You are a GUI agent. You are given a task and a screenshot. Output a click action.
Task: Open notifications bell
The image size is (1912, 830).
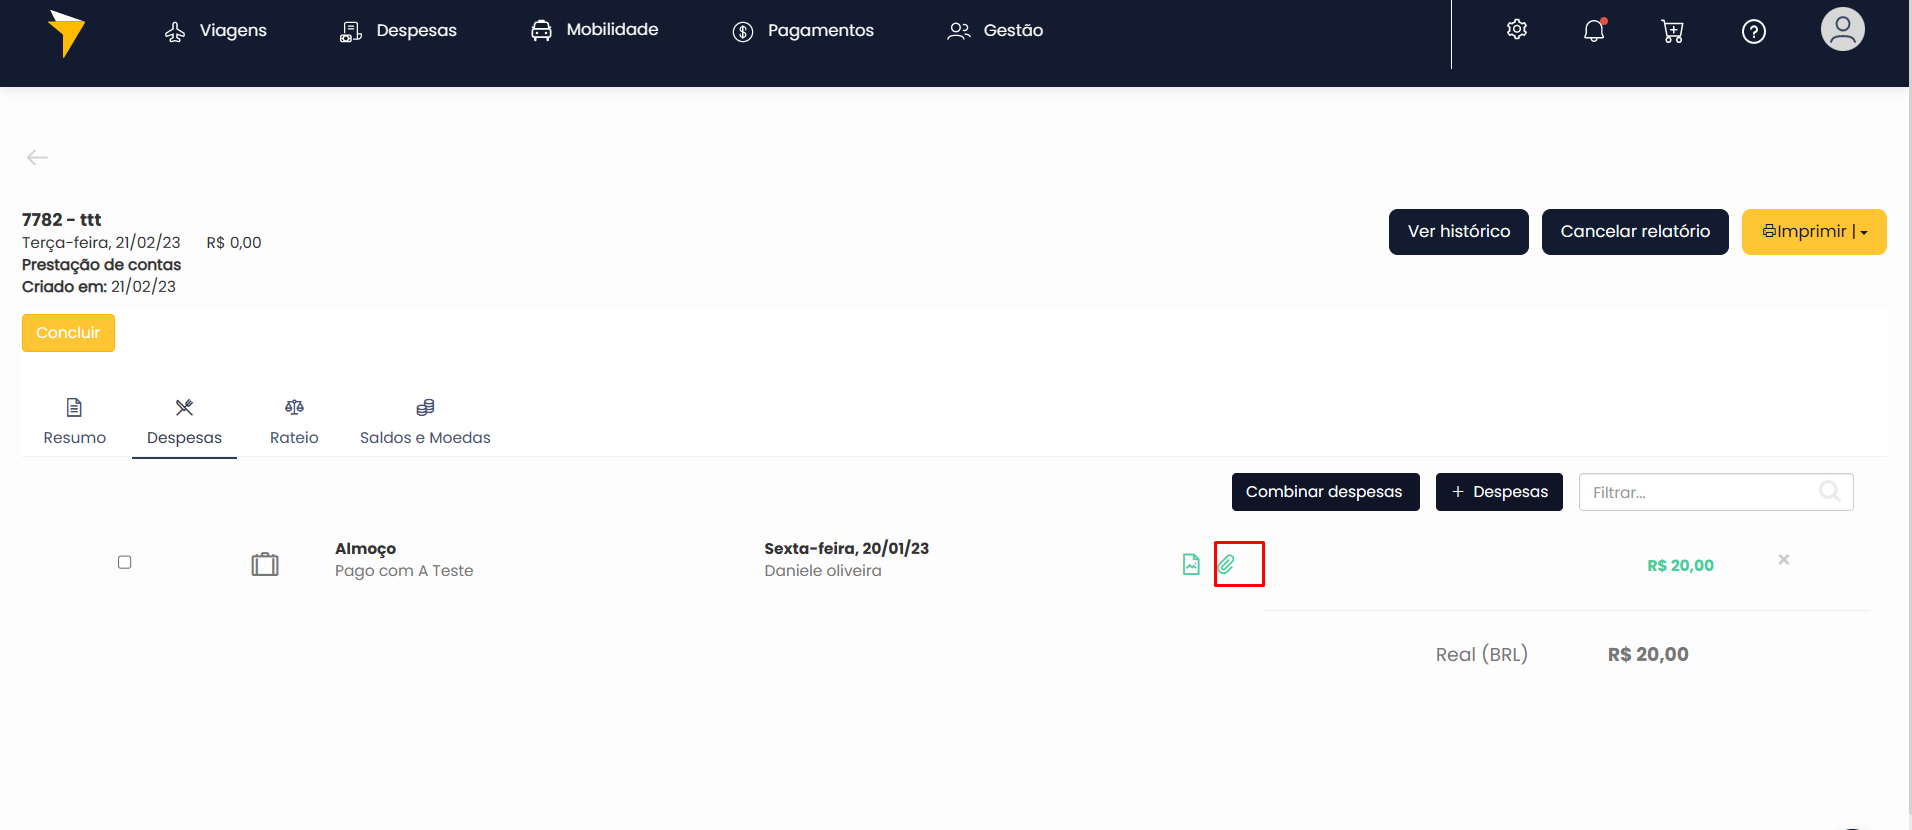(x=1594, y=31)
